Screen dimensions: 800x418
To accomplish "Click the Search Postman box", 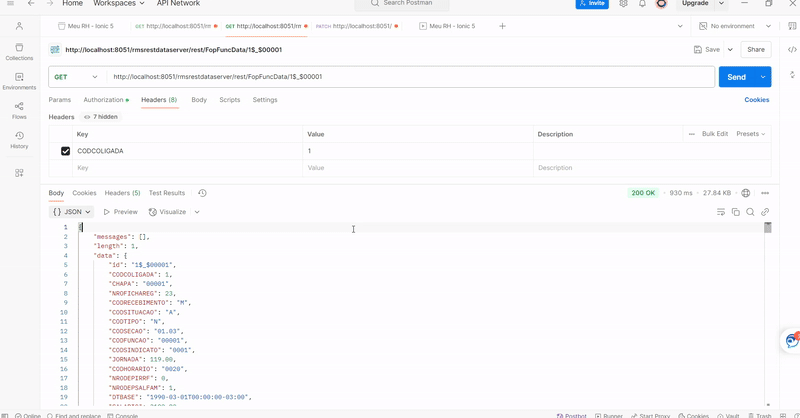I will coord(402,4).
